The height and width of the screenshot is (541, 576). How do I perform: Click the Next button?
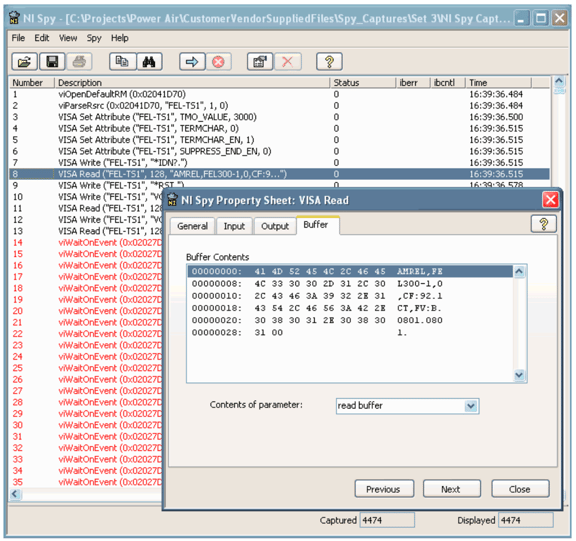[x=451, y=489]
